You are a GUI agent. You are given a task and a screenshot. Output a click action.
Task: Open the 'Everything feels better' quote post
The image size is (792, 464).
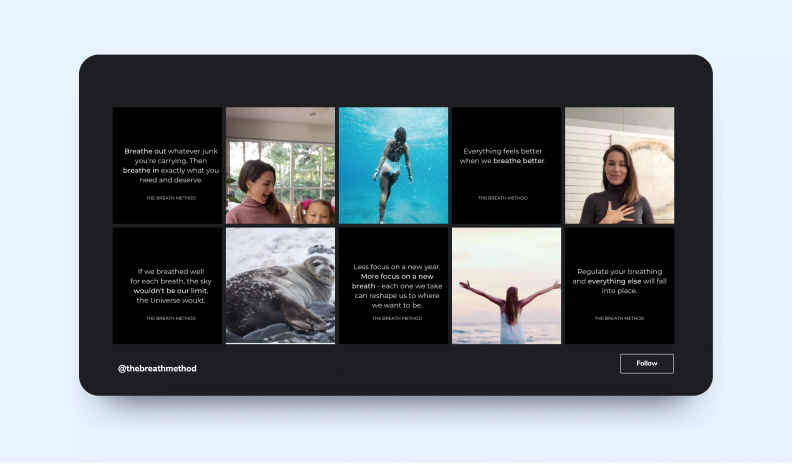[x=507, y=165]
